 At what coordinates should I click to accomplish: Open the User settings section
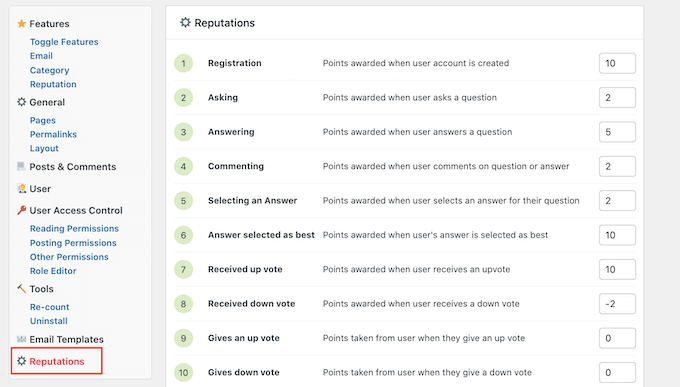click(x=40, y=189)
